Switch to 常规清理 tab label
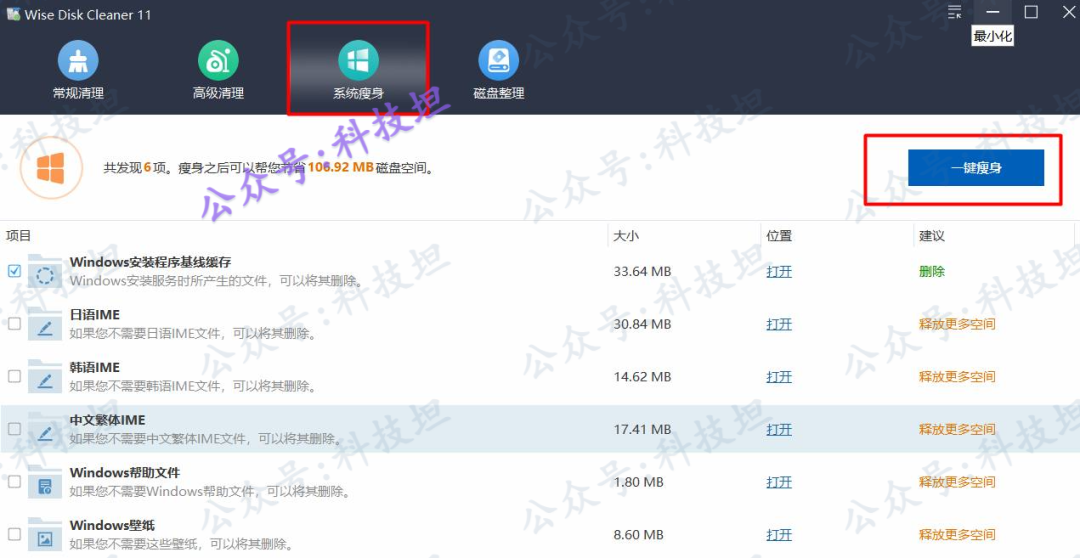Viewport: 1080px width, 558px height. (x=78, y=93)
